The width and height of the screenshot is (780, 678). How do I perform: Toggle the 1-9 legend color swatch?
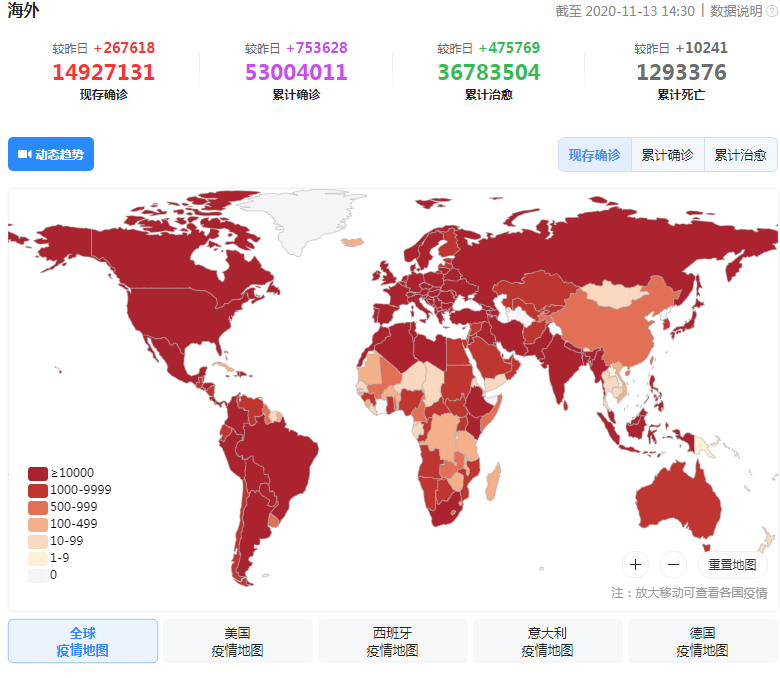tap(38, 558)
